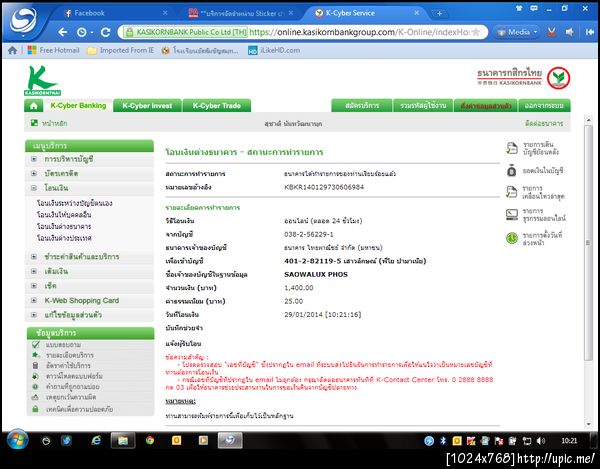Open the third sub-link under the opened menu section
The width and height of the screenshot is (600, 469).
pos(64,226)
